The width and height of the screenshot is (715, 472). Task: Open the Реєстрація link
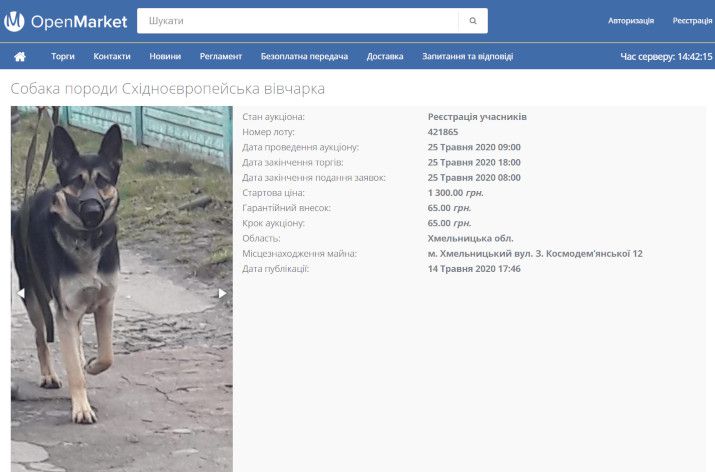point(692,21)
